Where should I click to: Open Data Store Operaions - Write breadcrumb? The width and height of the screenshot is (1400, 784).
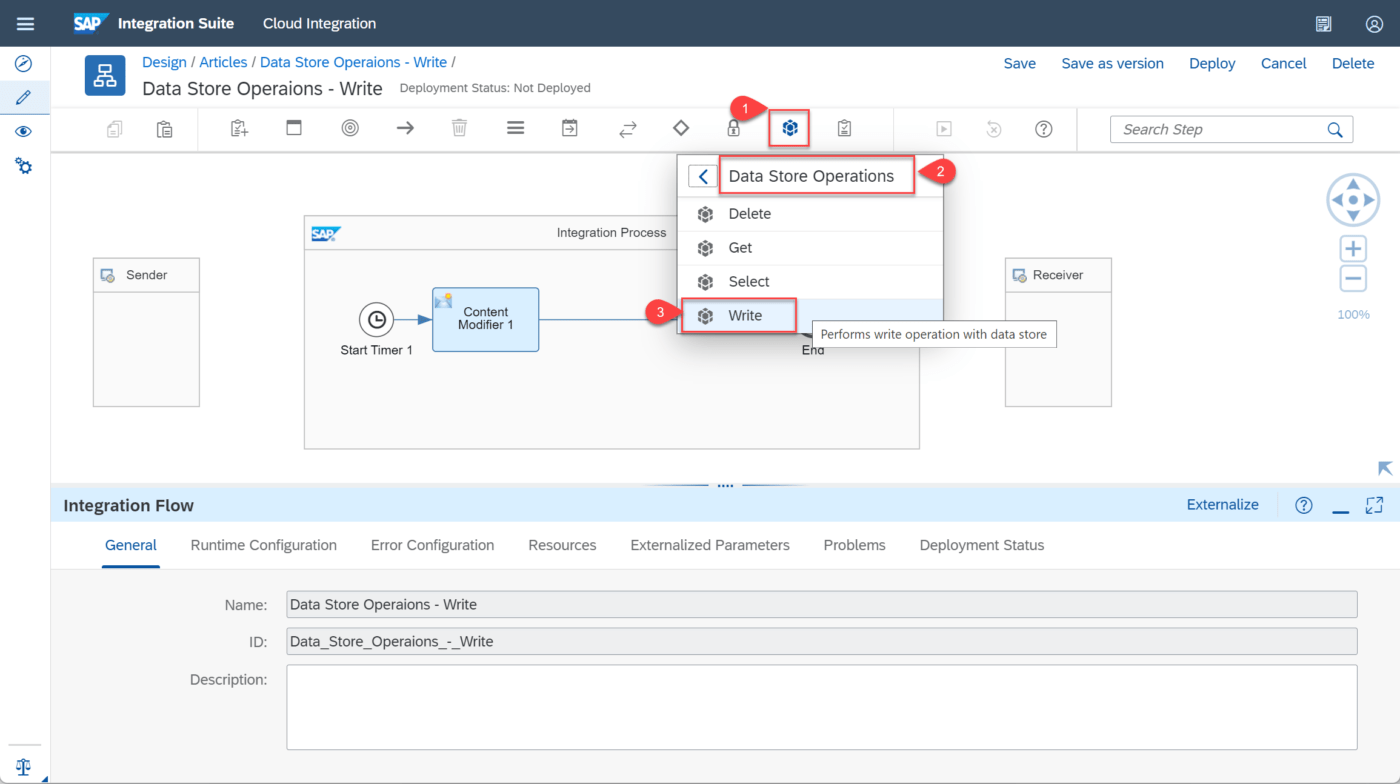pyautogui.click(x=354, y=62)
